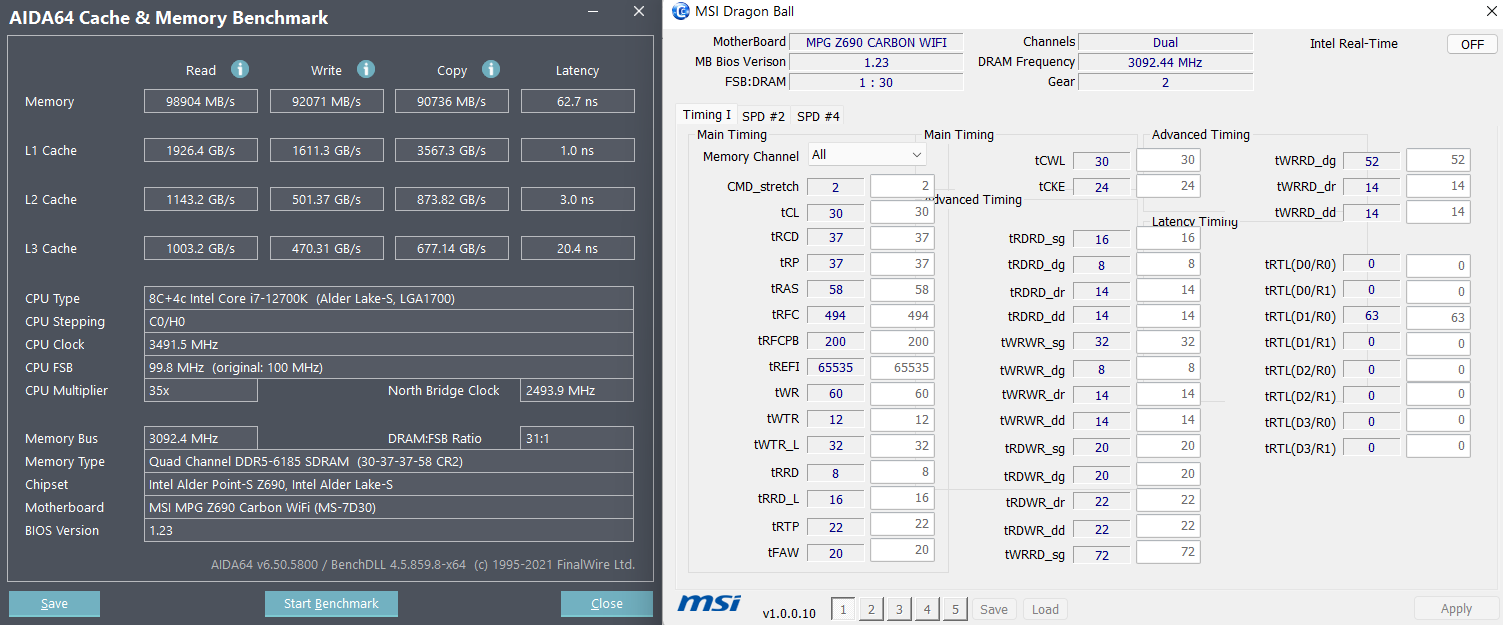
Task: Edit the tRTL(D0/R0) input field
Action: (1438, 266)
